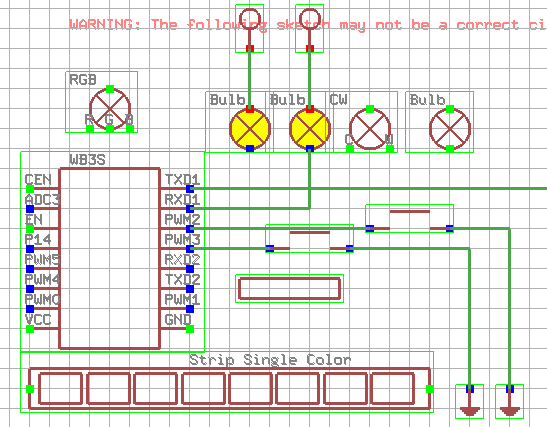Image resolution: width=547 pixels, height=427 pixels.
Task: Select the second lit yellow Bulb
Action: (310, 129)
